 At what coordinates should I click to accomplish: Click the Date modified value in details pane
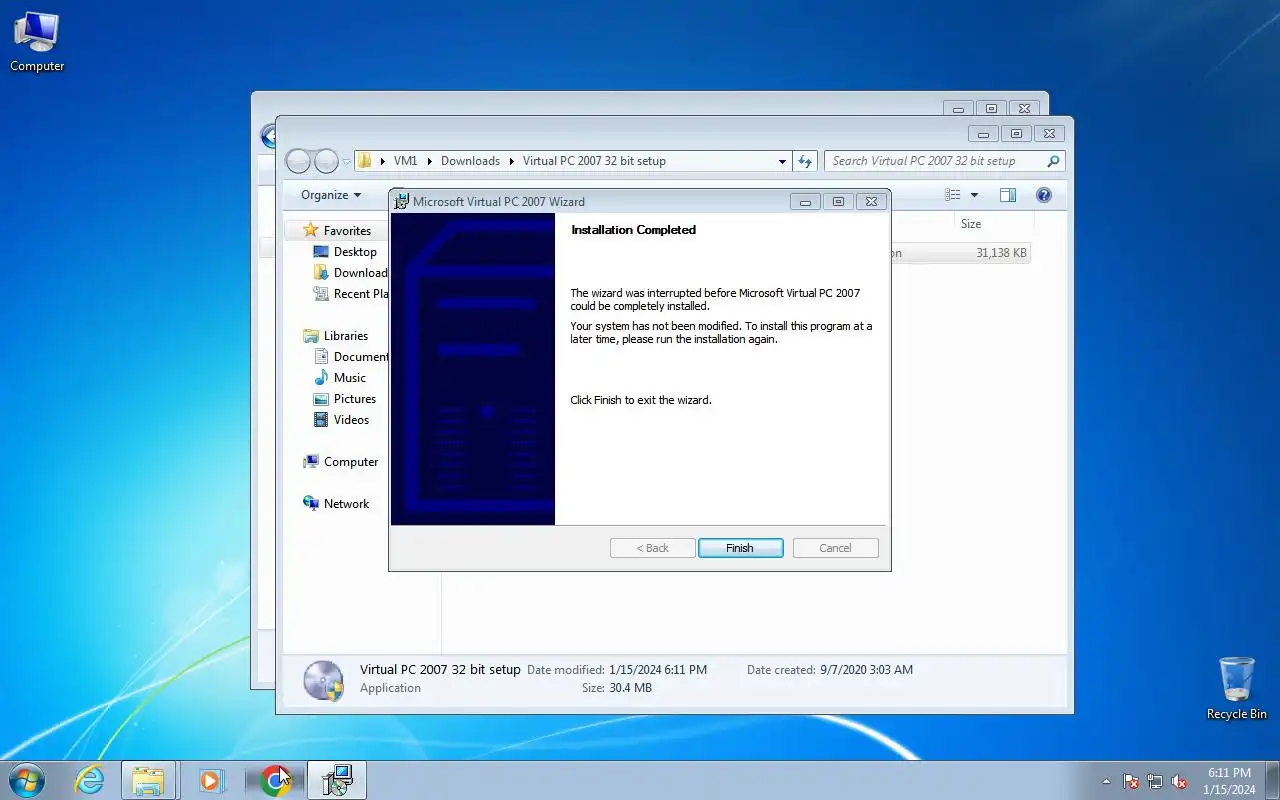pos(657,670)
